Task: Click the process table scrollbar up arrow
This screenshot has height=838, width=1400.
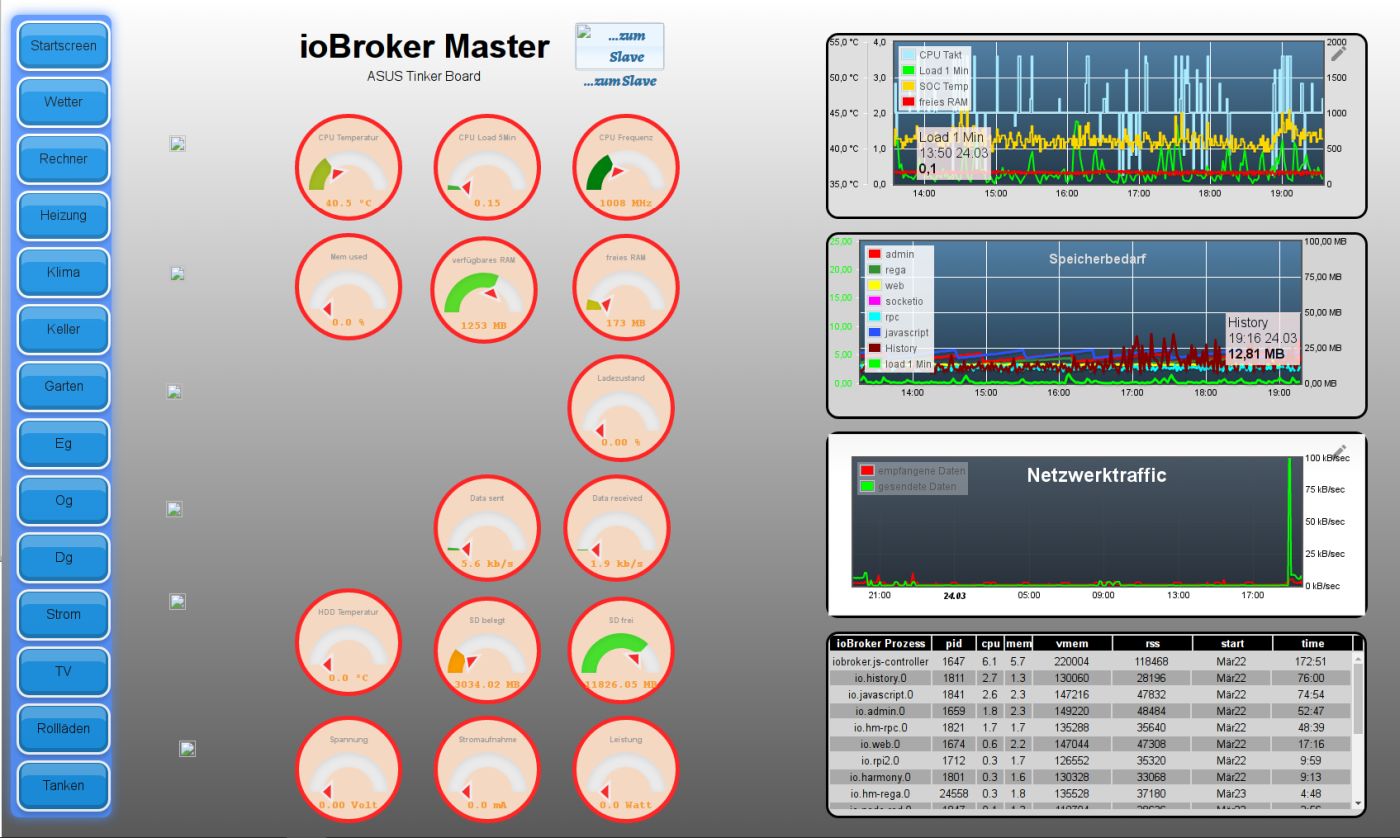Action: [1358, 659]
